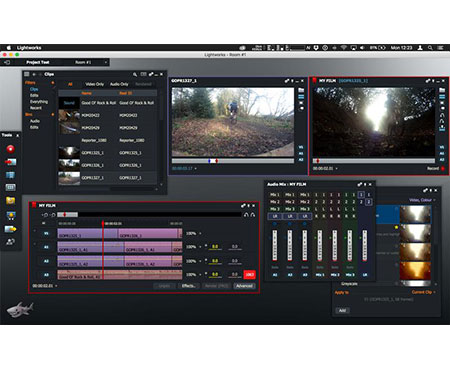Screen dimensions: 450x370
Task: Open the Video, Colour category dropdown
Action: 422,200
